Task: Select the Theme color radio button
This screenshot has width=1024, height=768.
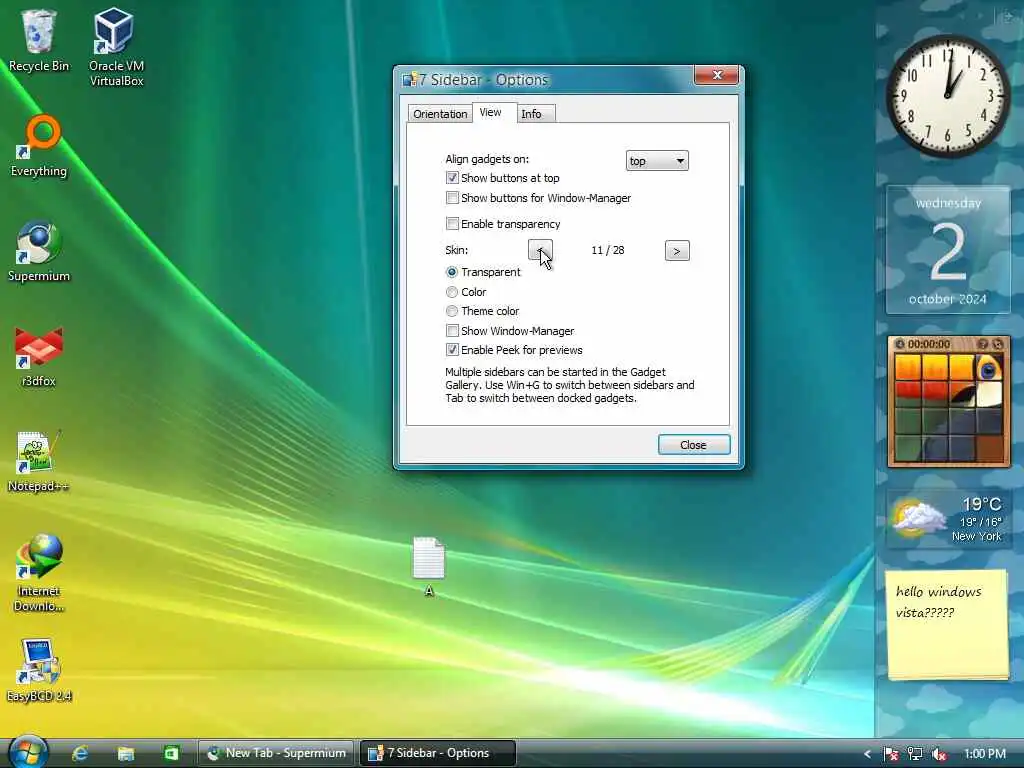Action: pyautogui.click(x=452, y=311)
